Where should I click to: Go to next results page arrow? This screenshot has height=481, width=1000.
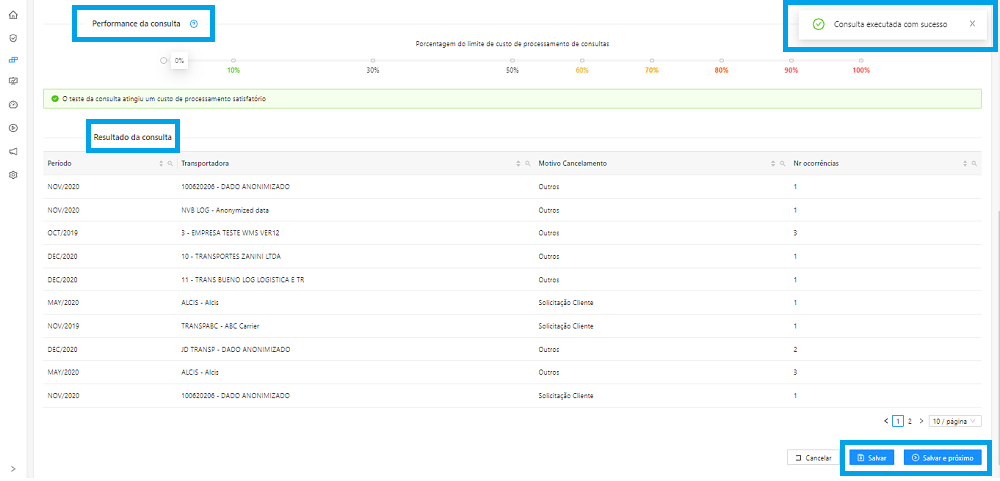(x=921, y=421)
